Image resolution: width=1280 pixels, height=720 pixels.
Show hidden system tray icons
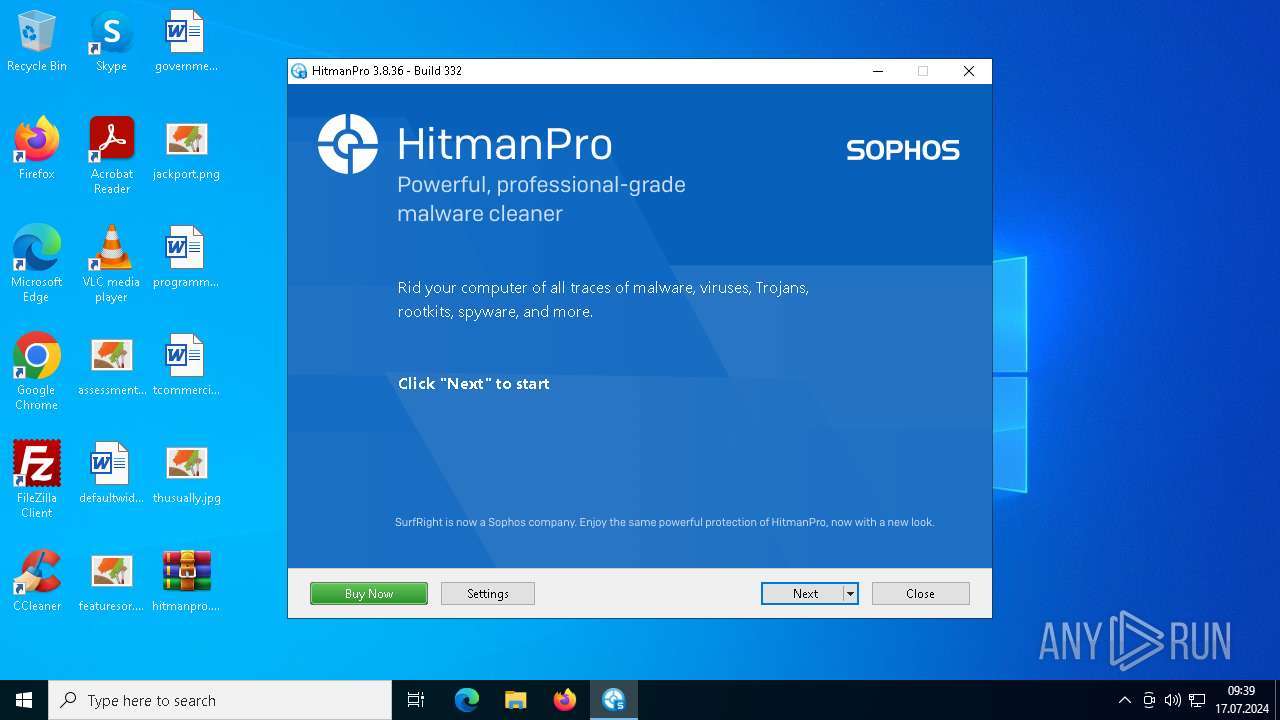[1125, 700]
